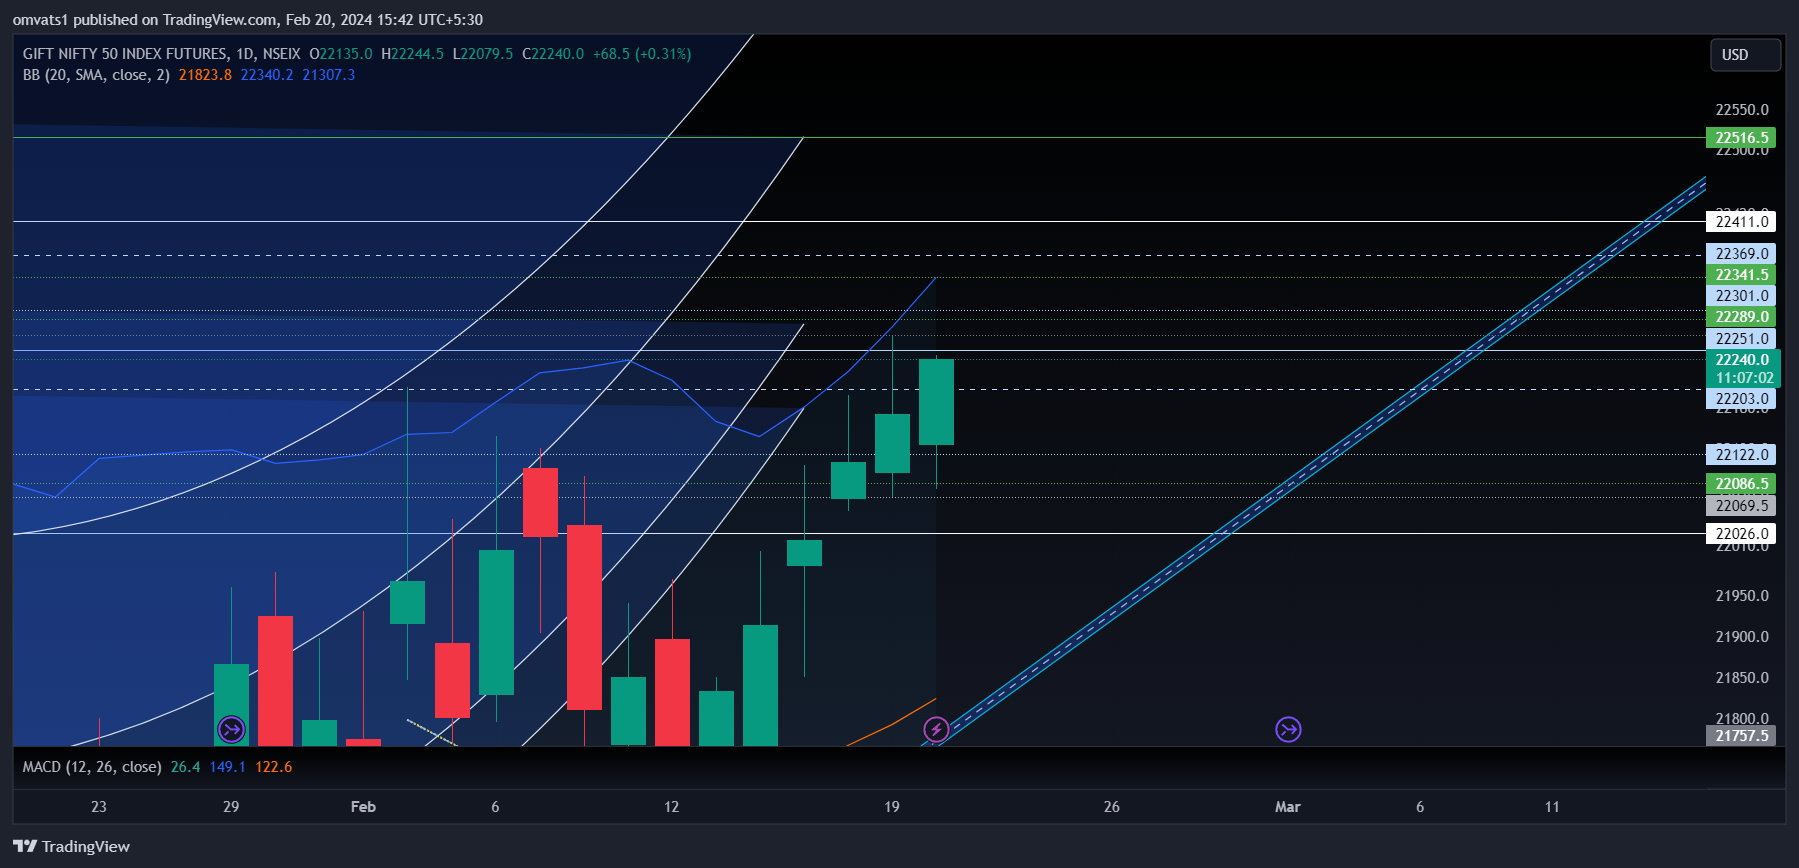Click the 12 date on the time axis
This screenshot has width=1799, height=868.
pyautogui.click(x=672, y=807)
